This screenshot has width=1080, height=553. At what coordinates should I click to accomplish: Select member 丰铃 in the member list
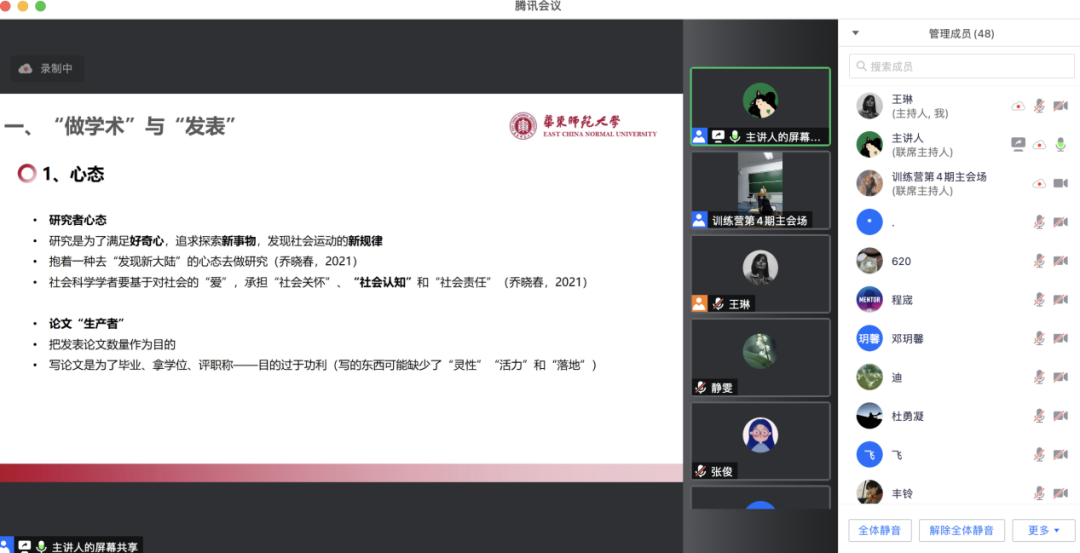[902, 493]
